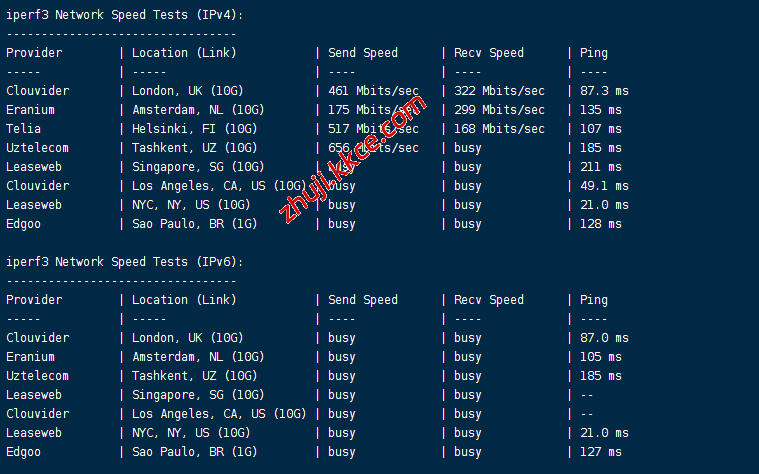Image resolution: width=759 pixels, height=474 pixels.
Task: Click the 211 ms ping value
Action: 600,167
